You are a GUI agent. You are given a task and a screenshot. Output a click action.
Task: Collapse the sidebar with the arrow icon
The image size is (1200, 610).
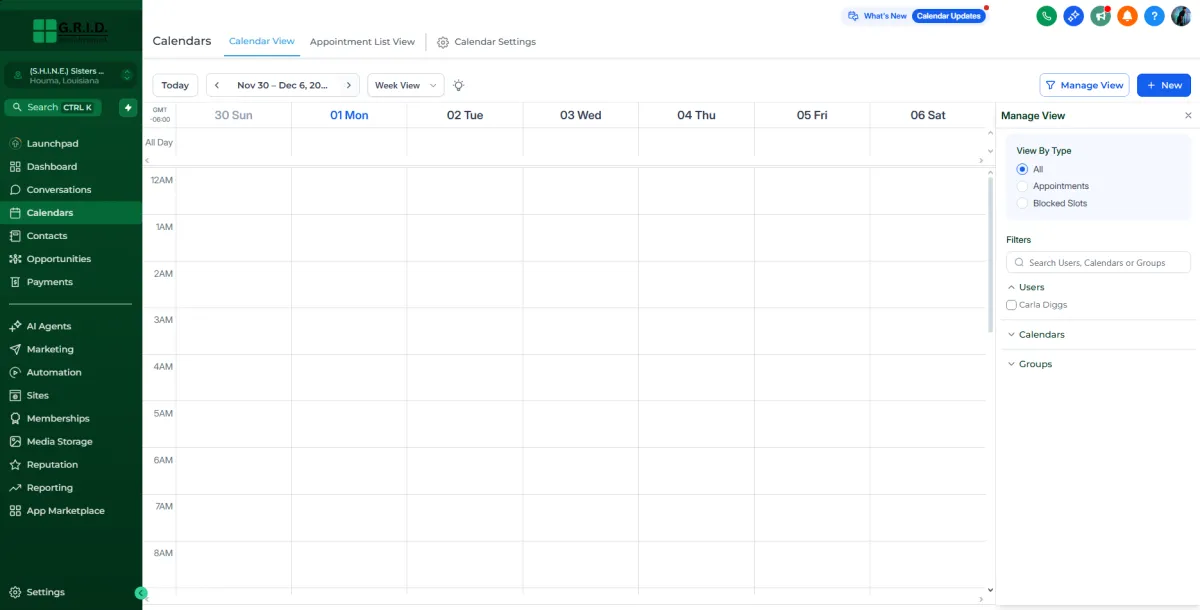(x=141, y=593)
